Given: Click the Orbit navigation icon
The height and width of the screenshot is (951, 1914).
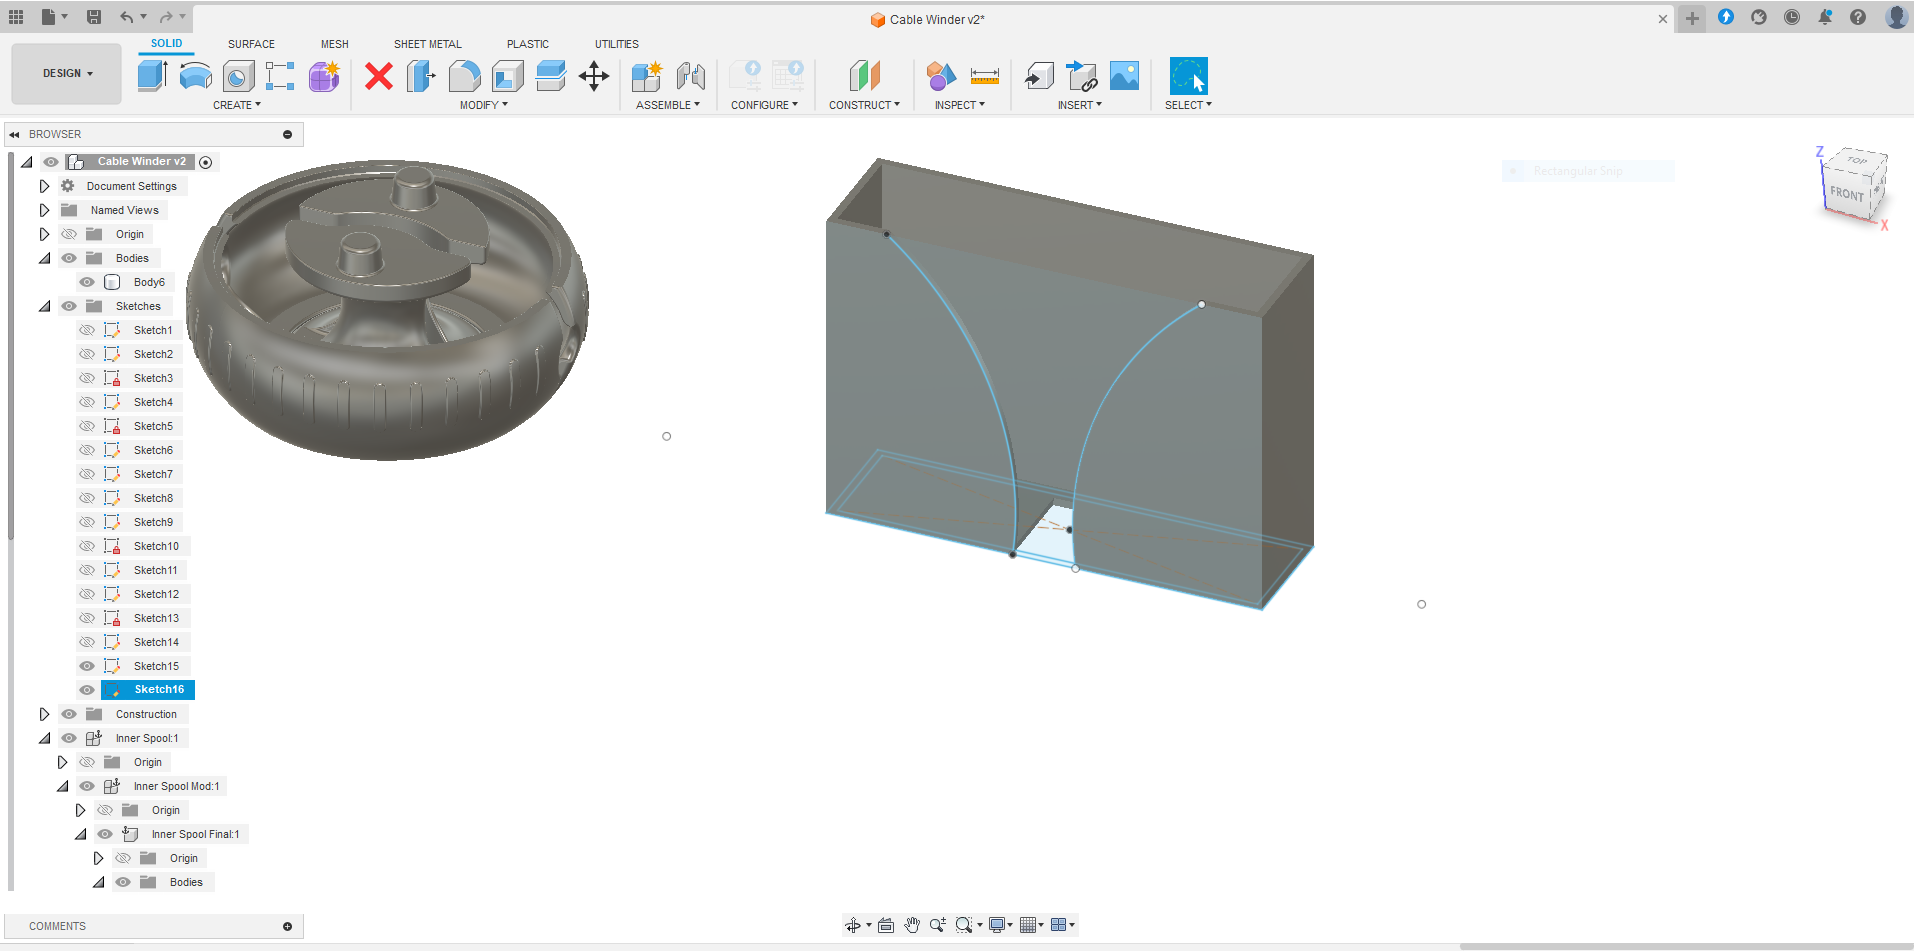Looking at the screenshot, I should (x=853, y=925).
